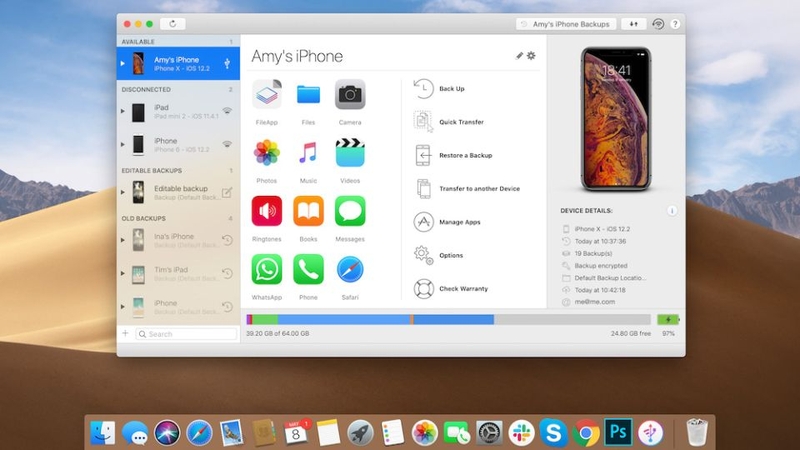Open Manage Apps

[x=447, y=222]
